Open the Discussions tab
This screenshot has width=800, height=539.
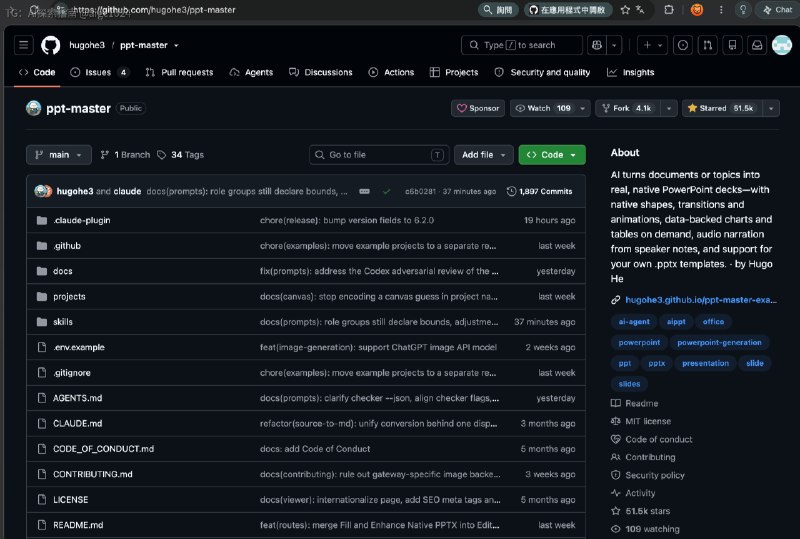[321, 72]
